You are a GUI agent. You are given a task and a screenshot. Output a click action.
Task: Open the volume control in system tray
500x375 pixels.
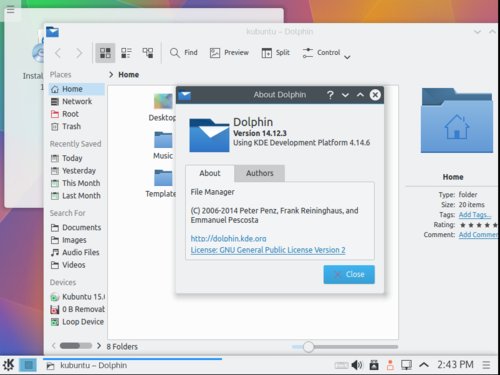coord(357,365)
